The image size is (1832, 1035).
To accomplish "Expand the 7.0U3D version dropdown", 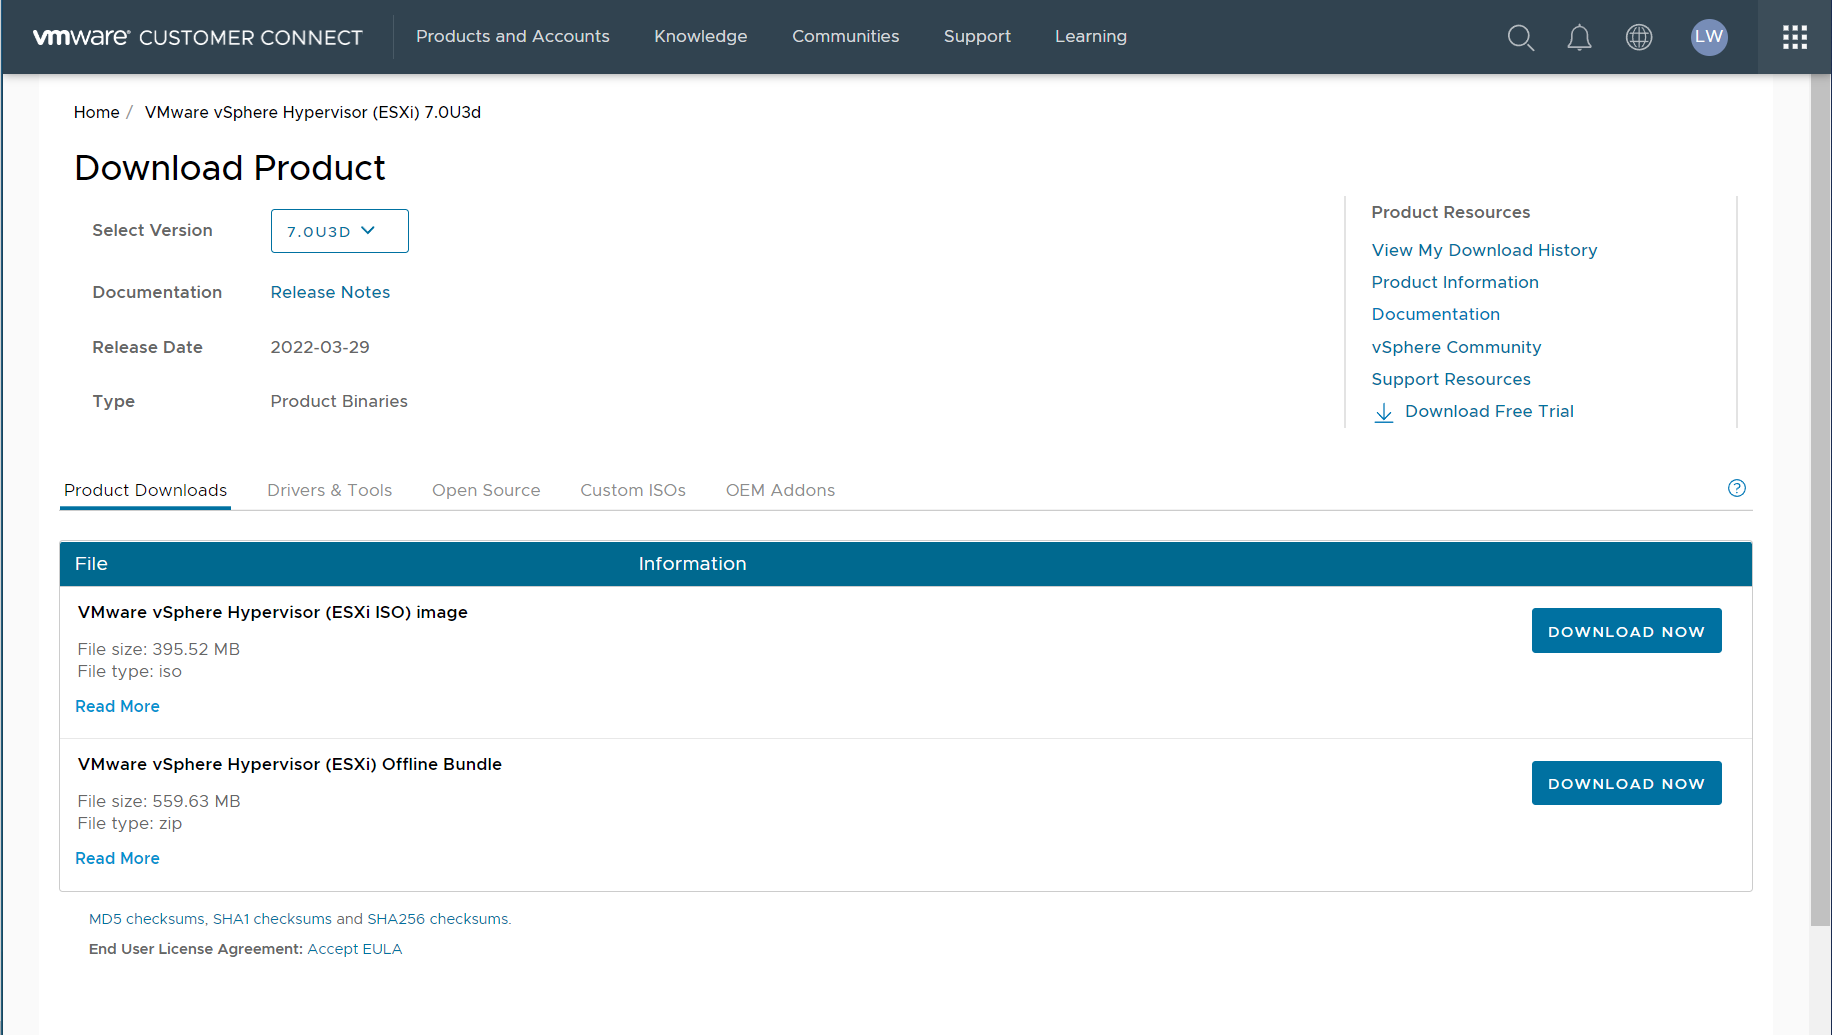I will click(x=339, y=231).
